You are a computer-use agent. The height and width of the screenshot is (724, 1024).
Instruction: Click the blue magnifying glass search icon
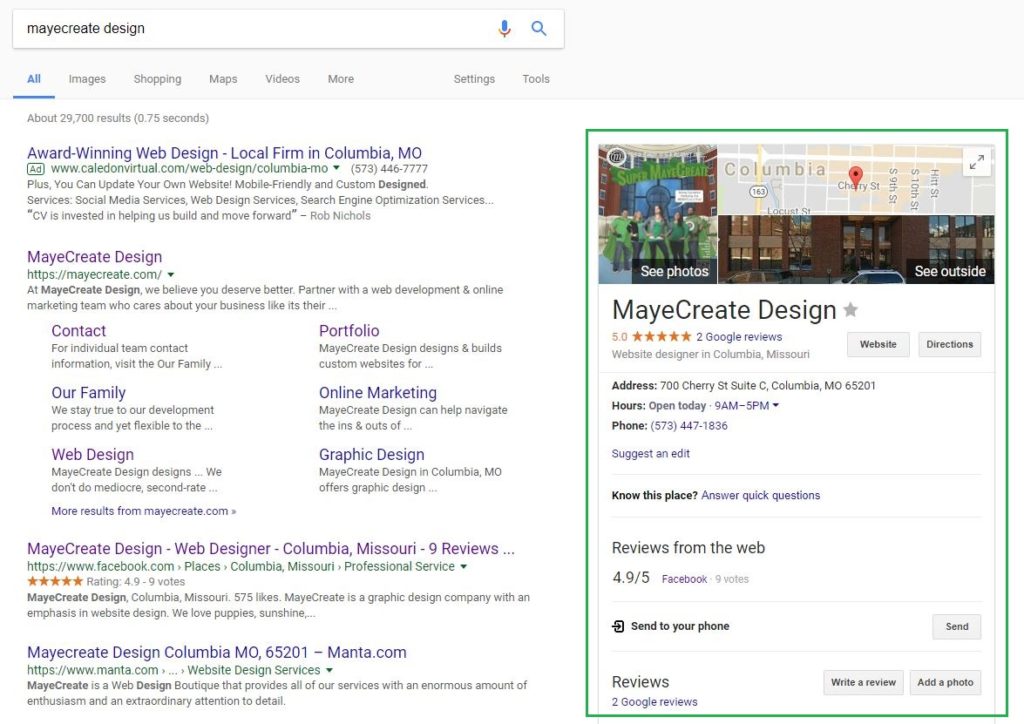[x=539, y=29]
